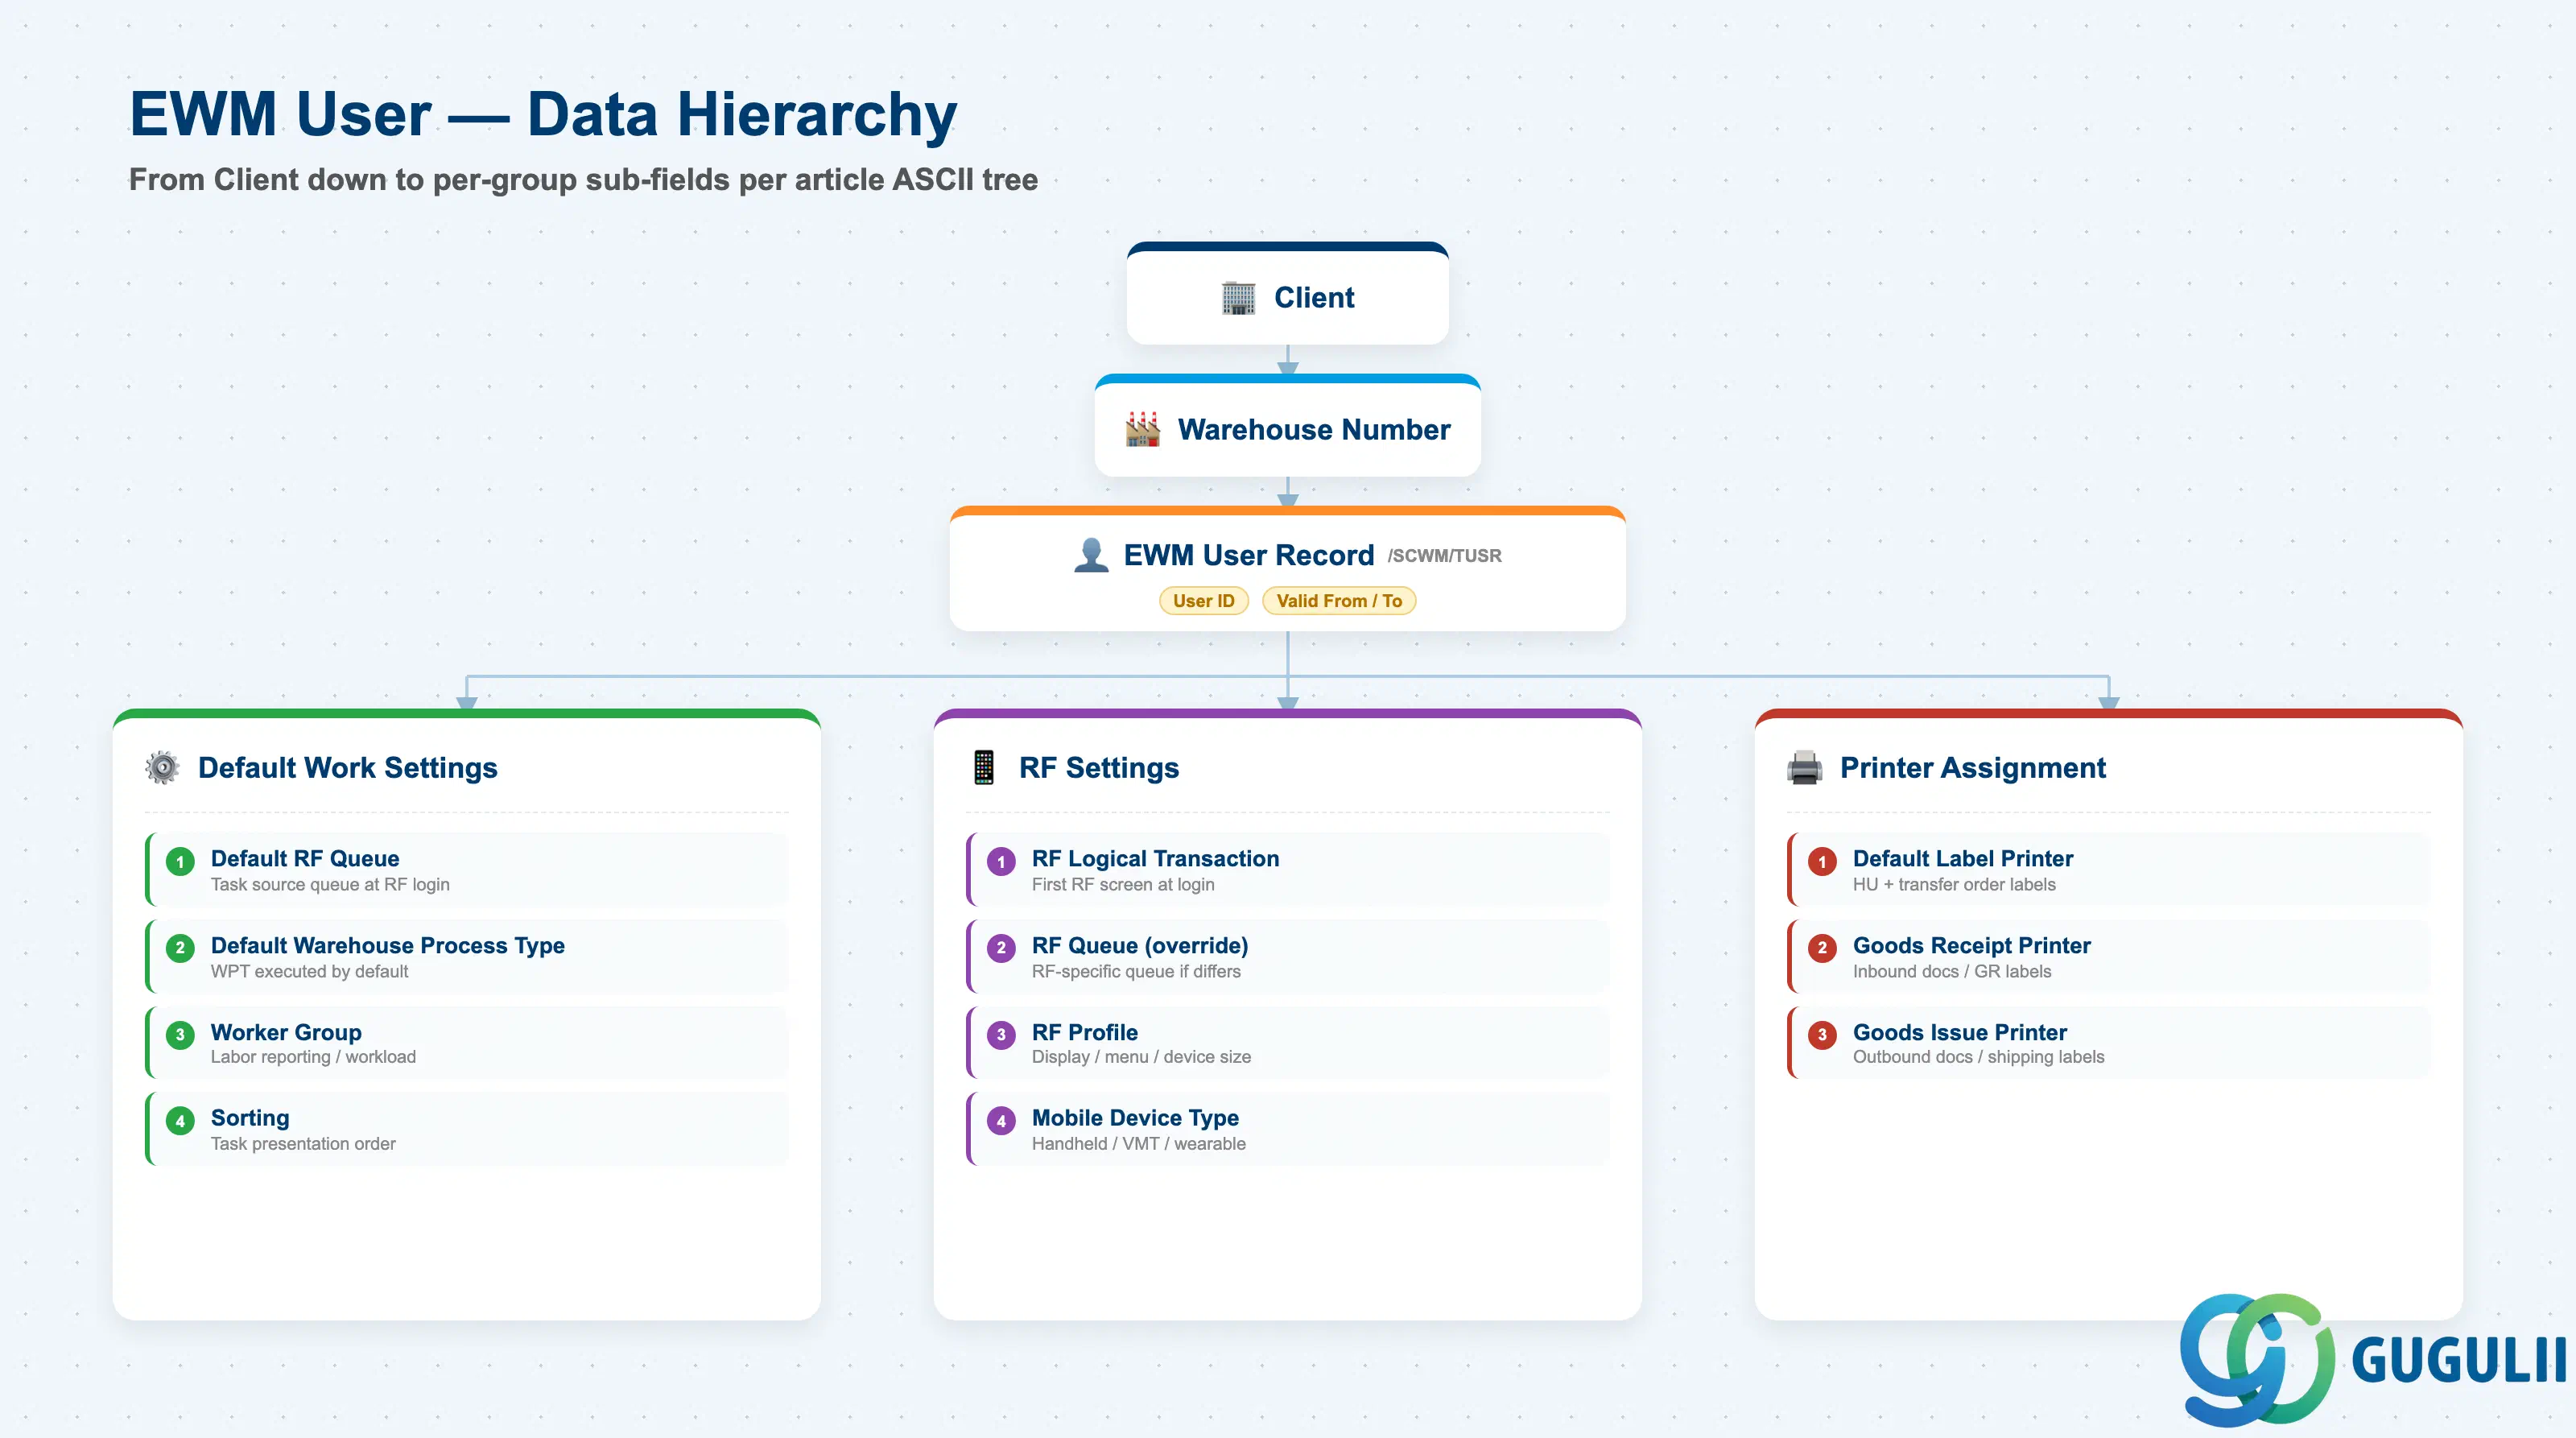Click the Default RF Queue title
Viewport: 2576px width, 1438px height.
305,859
